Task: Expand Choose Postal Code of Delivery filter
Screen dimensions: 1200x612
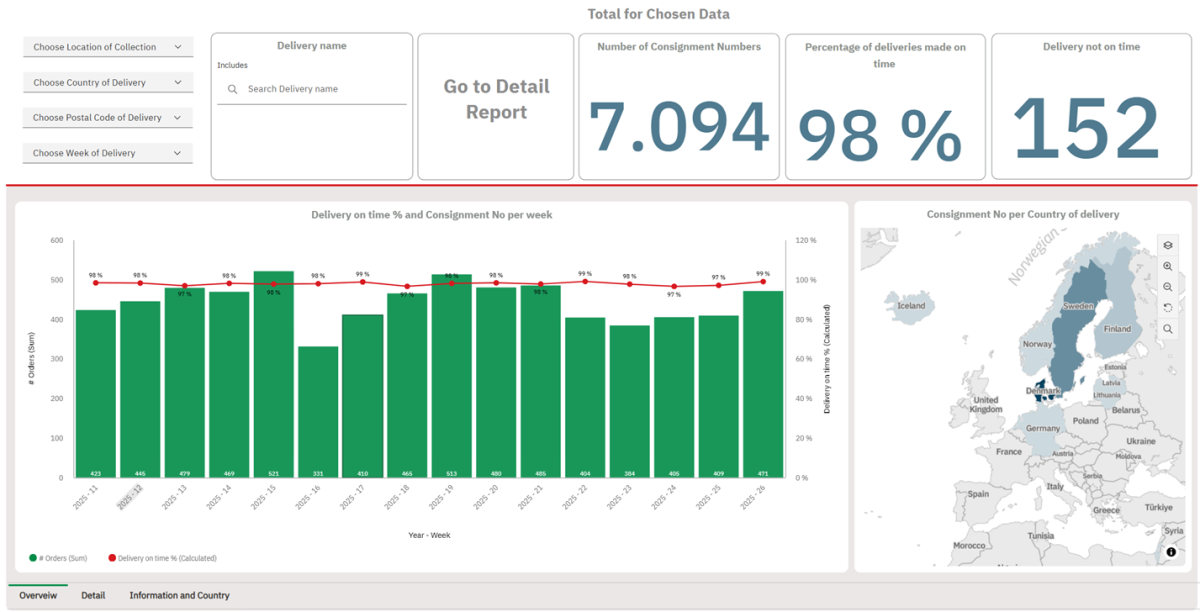Action: pyautogui.click(x=108, y=118)
